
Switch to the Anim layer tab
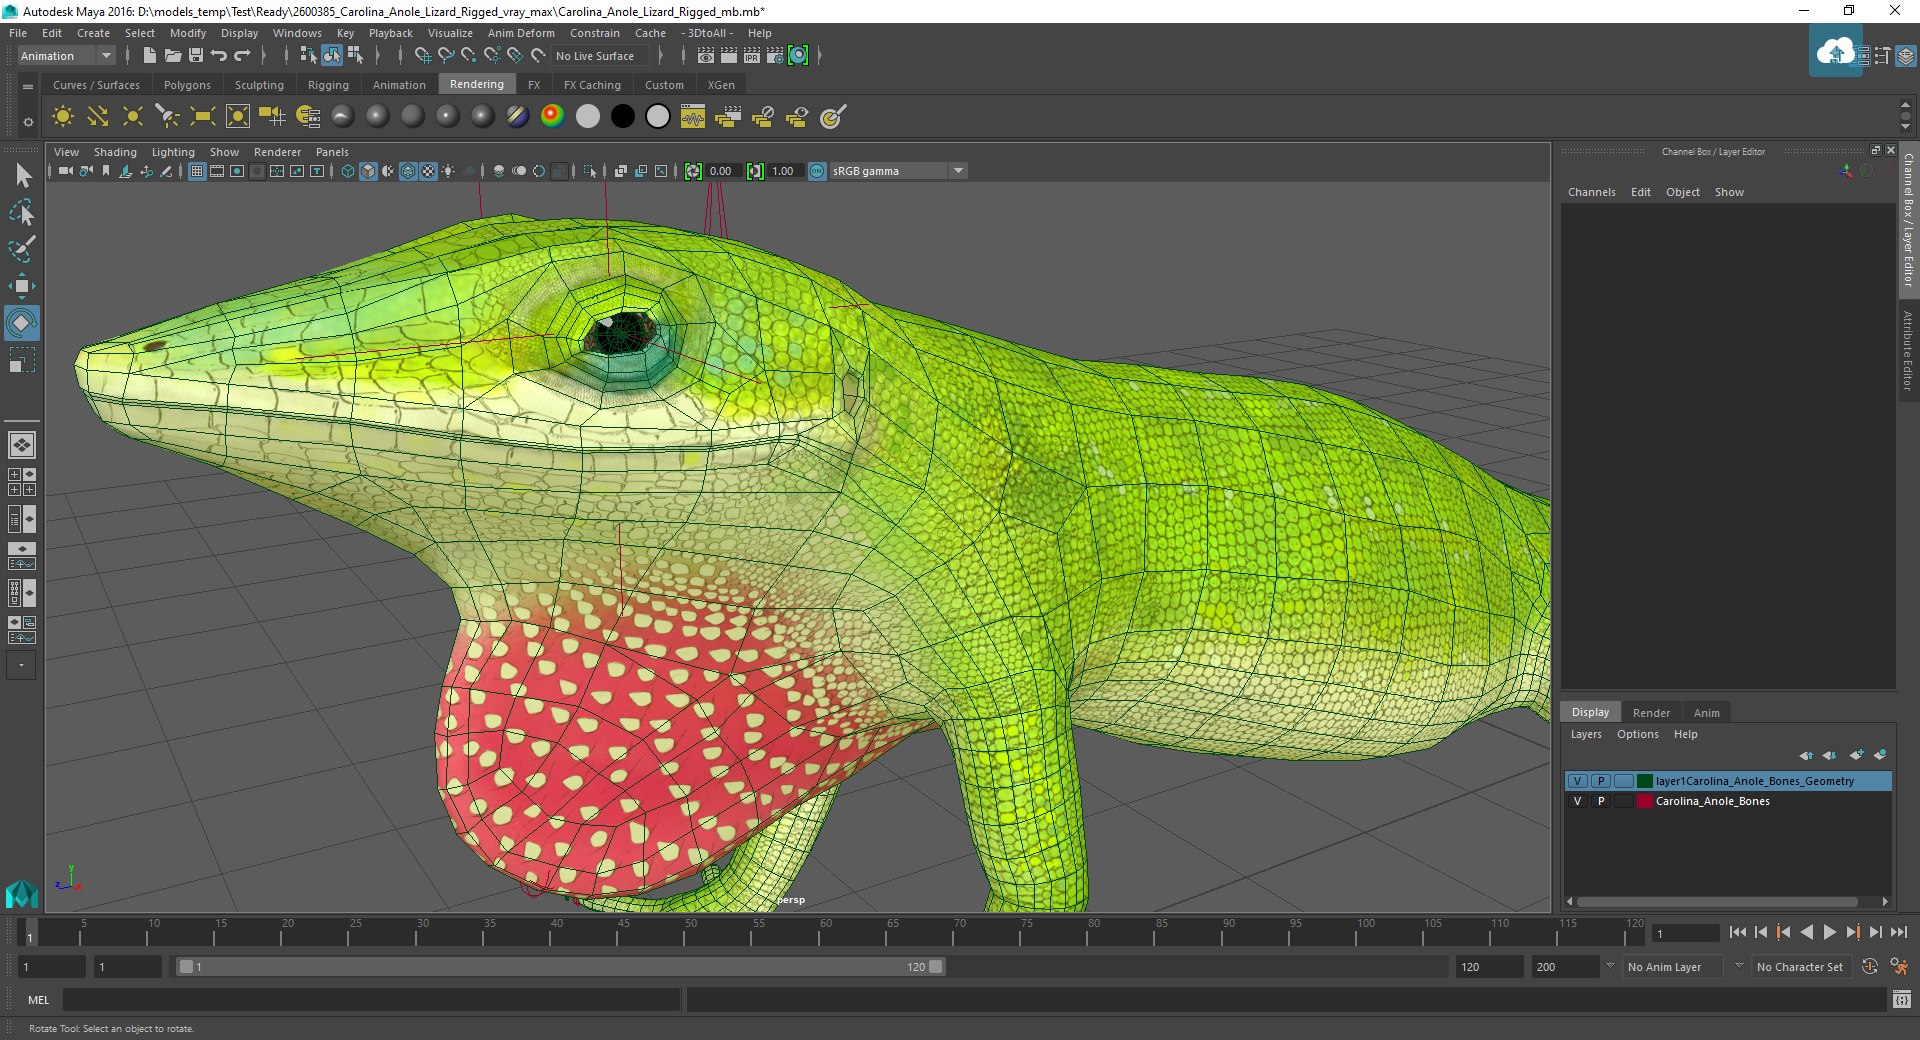pos(1707,713)
